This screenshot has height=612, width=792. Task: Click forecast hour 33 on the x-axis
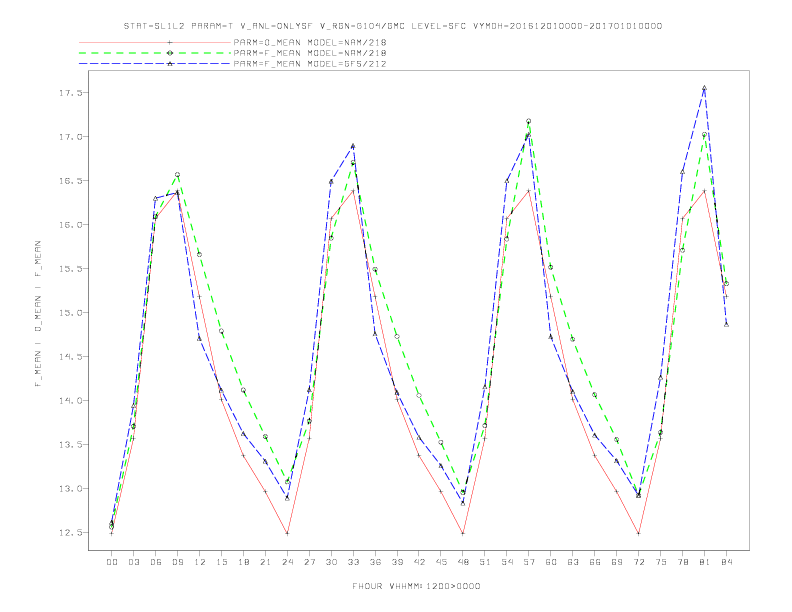(353, 562)
